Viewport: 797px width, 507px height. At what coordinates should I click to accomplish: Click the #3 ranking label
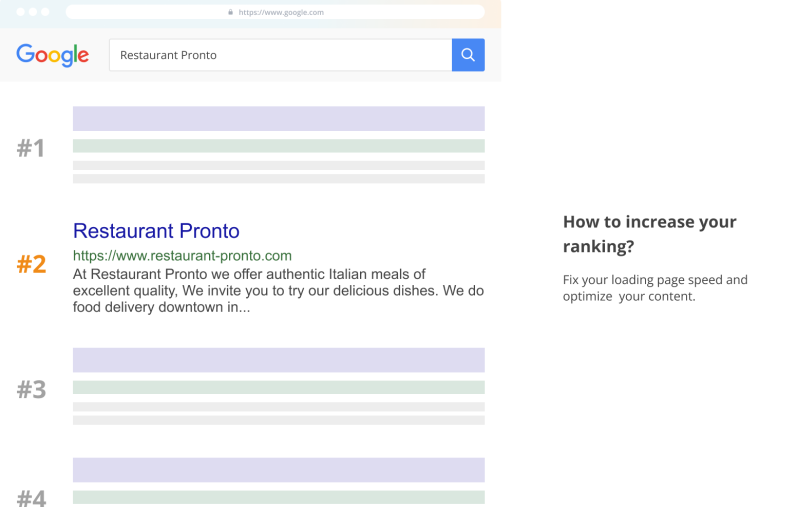[x=32, y=390]
